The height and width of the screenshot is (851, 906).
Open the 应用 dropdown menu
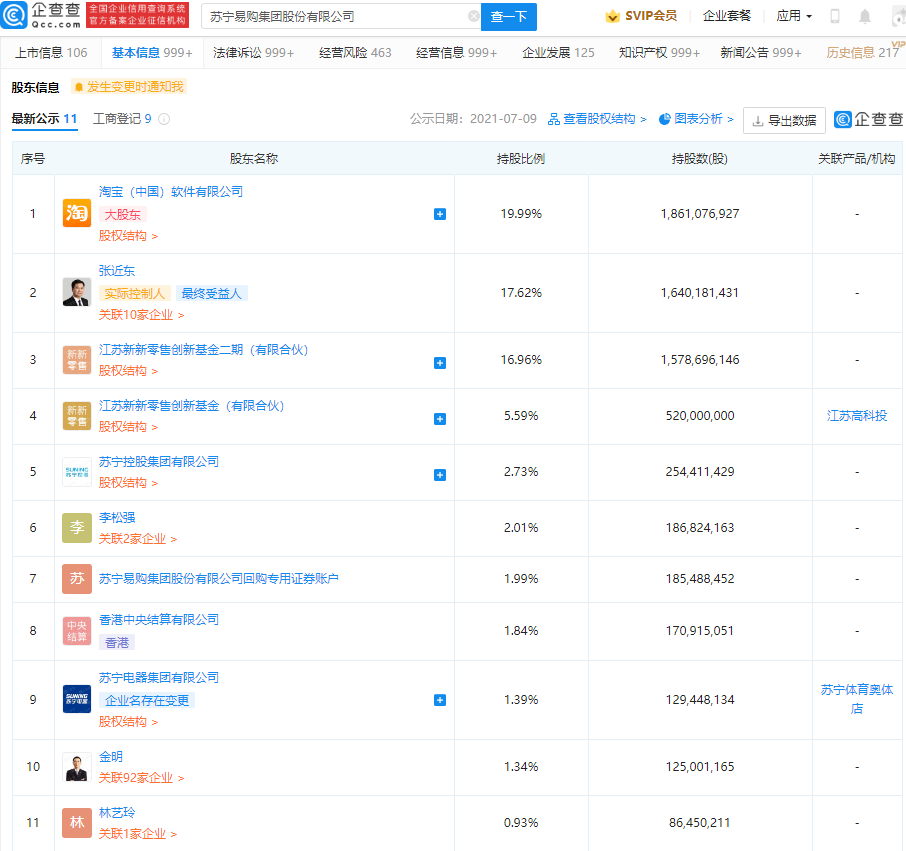pos(794,16)
